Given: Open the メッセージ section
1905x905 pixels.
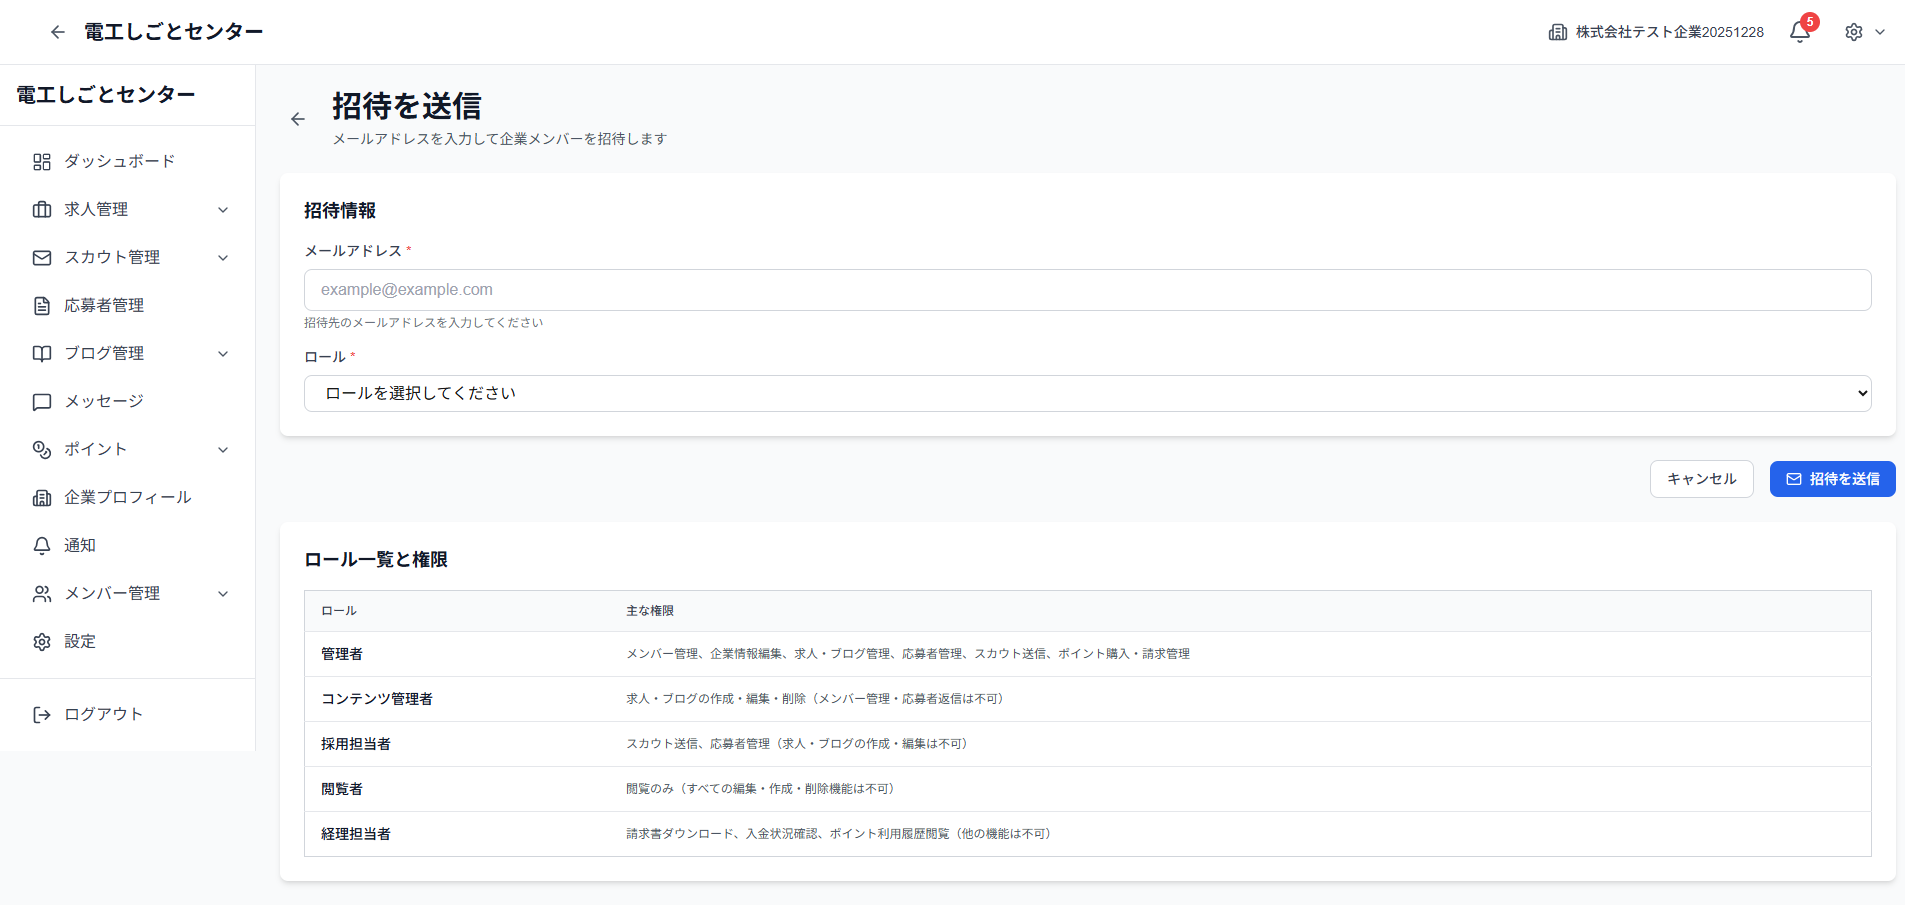Looking at the screenshot, I should [x=103, y=401].
